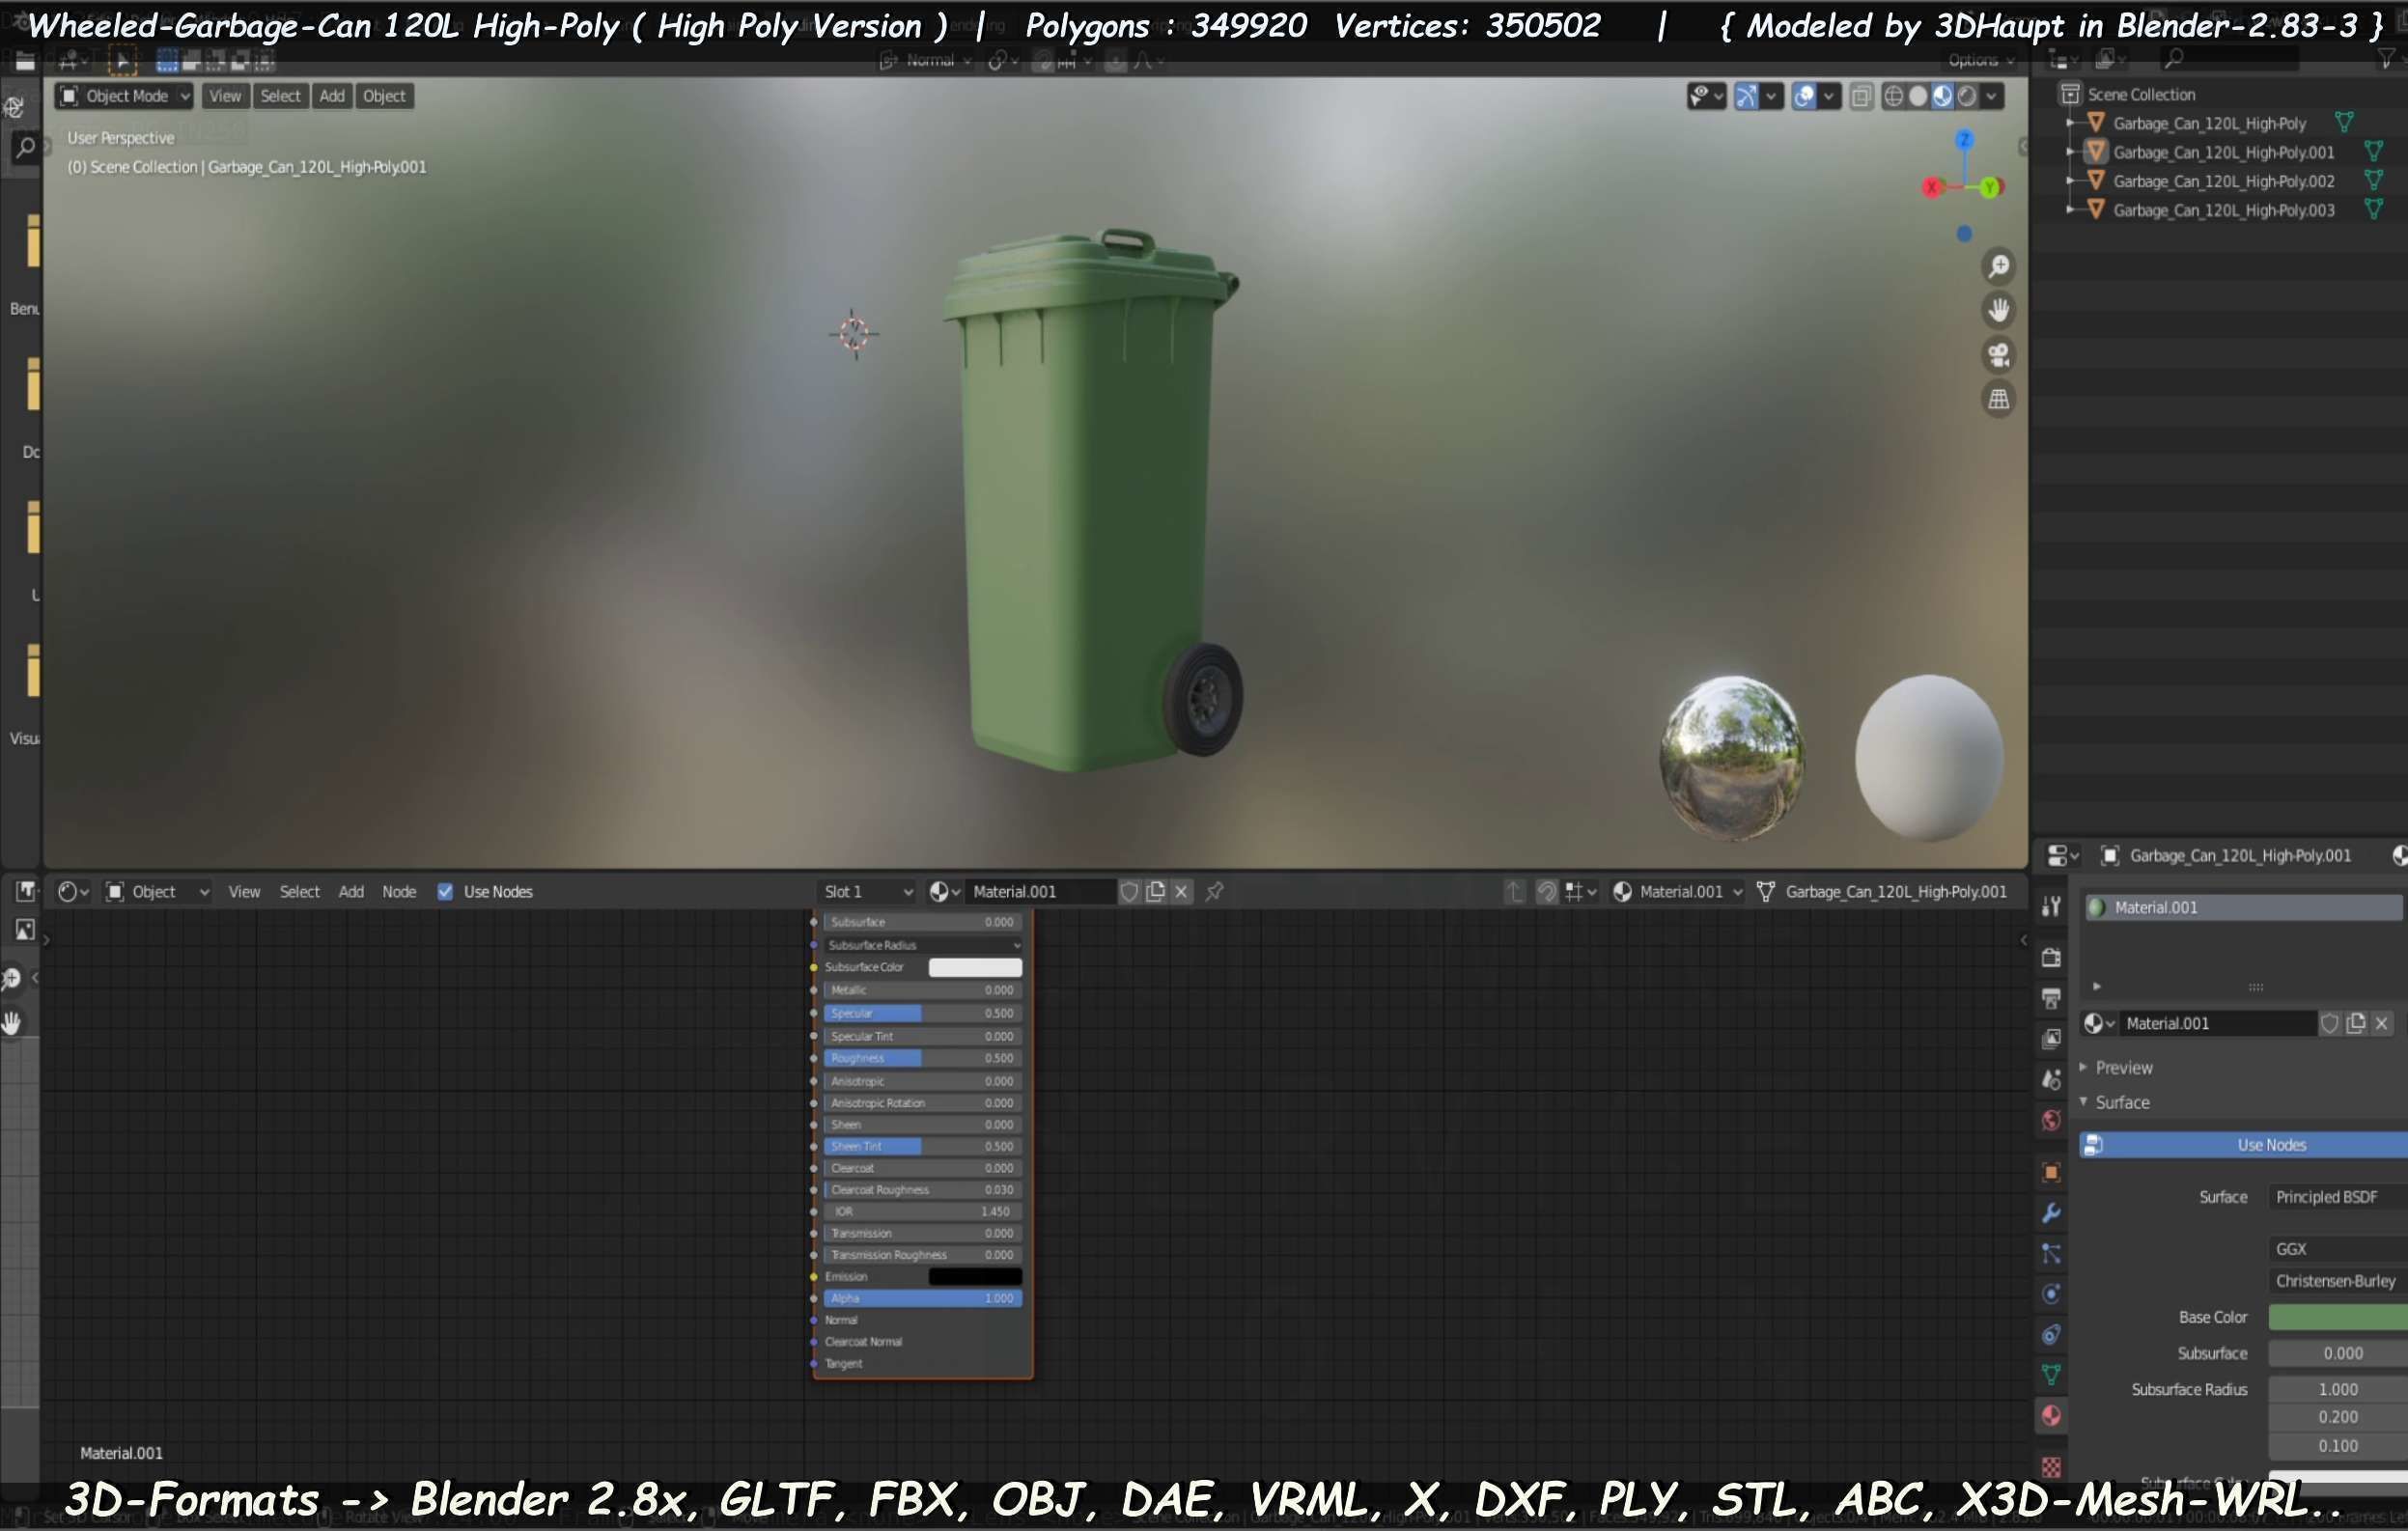Uncheck Use Nodes checkbox in node editor

click(445, 891)
